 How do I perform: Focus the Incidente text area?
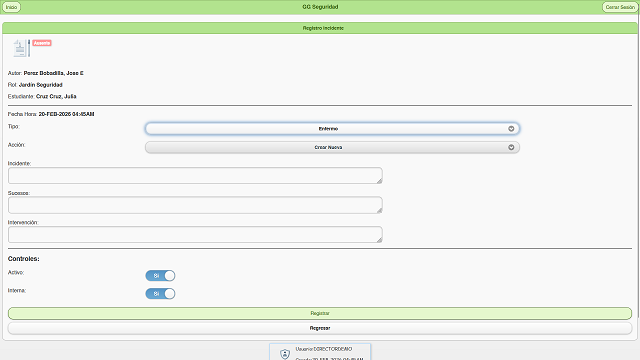(195, 176)
